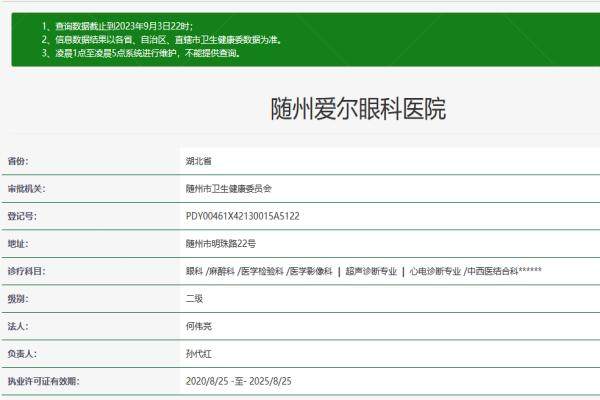Screen dimensions: 600x400
Task: Click the 登记号 label
Action: point(22,216)
